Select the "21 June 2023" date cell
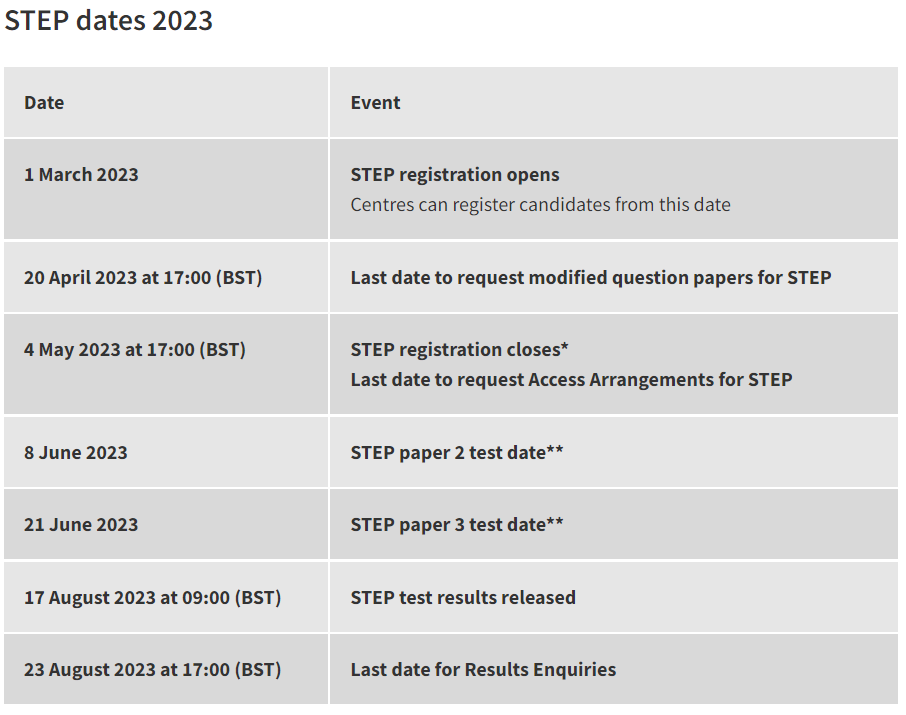 coord(81,525)
